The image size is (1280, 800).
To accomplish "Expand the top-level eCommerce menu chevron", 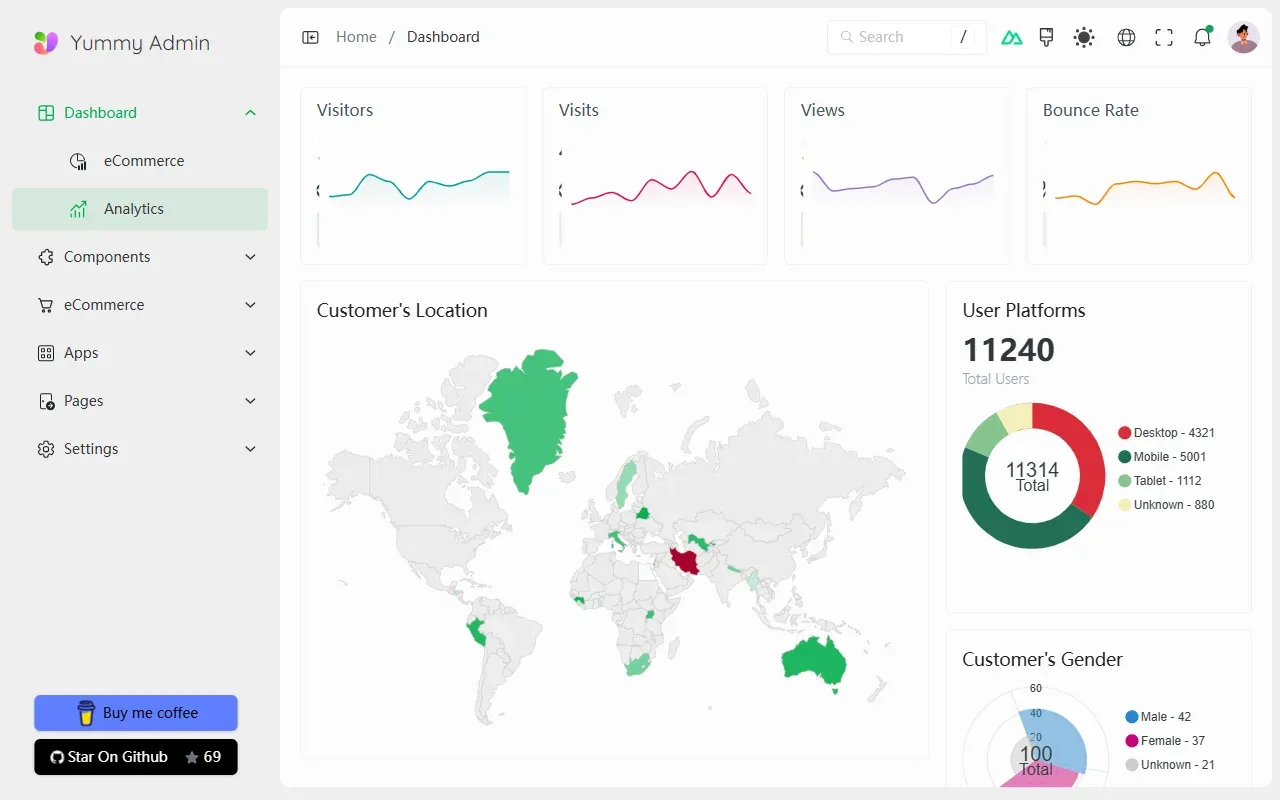I will 250,305.
